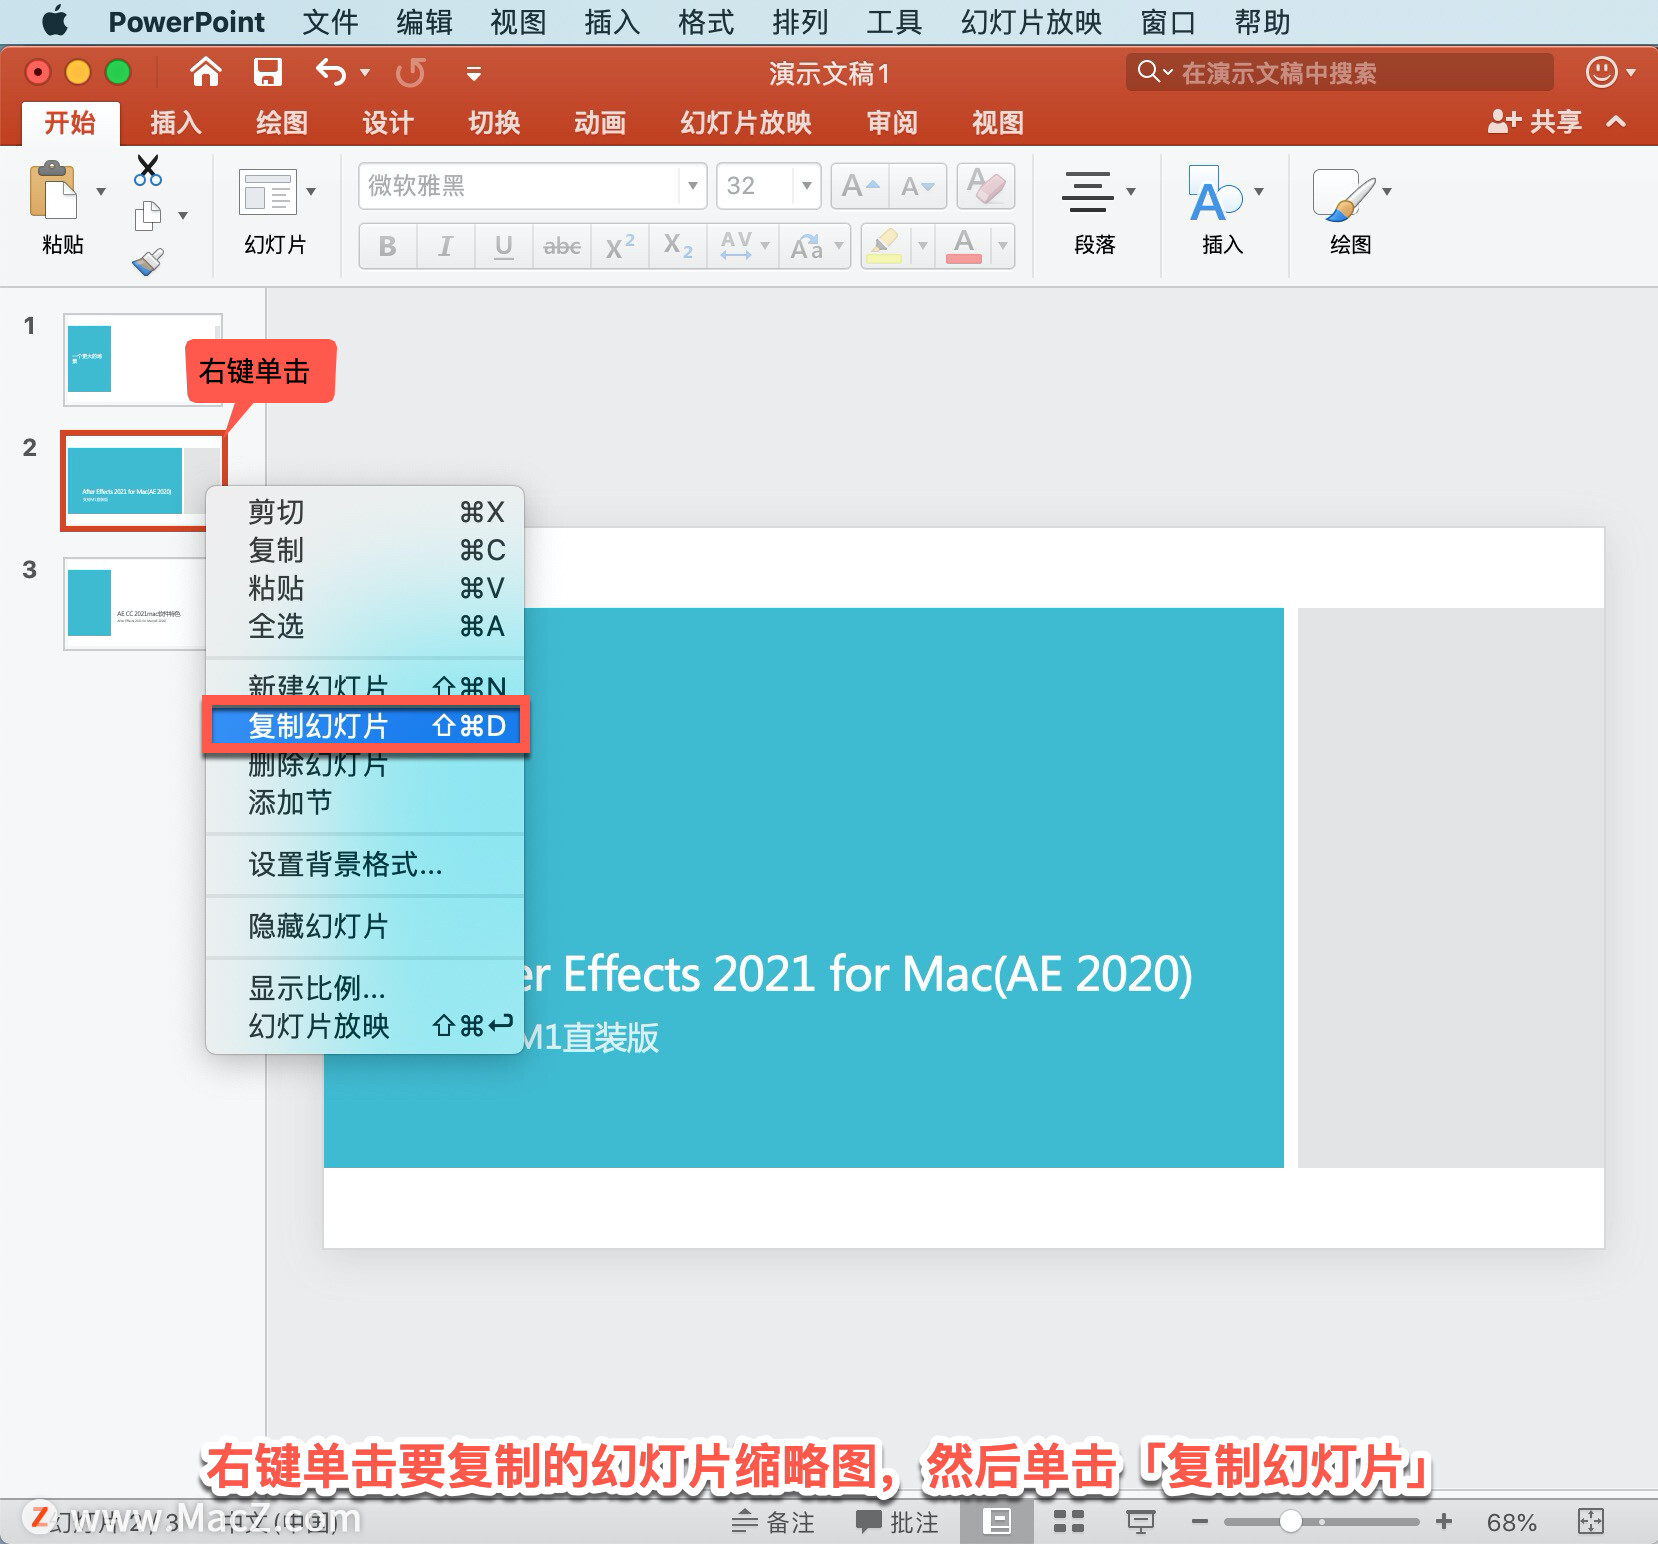Select slide 1 thumbnail
This screenshot has width=1658, height=1544.
tap(143, 360)
